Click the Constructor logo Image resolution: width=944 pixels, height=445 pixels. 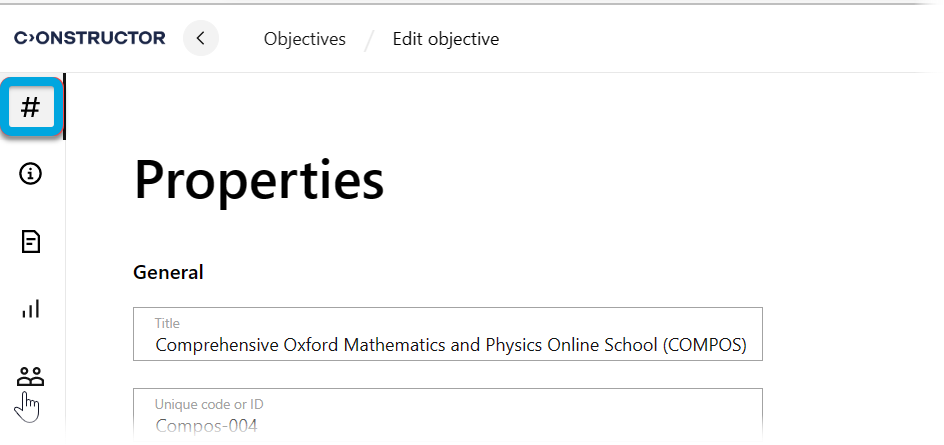pos(90,38)
